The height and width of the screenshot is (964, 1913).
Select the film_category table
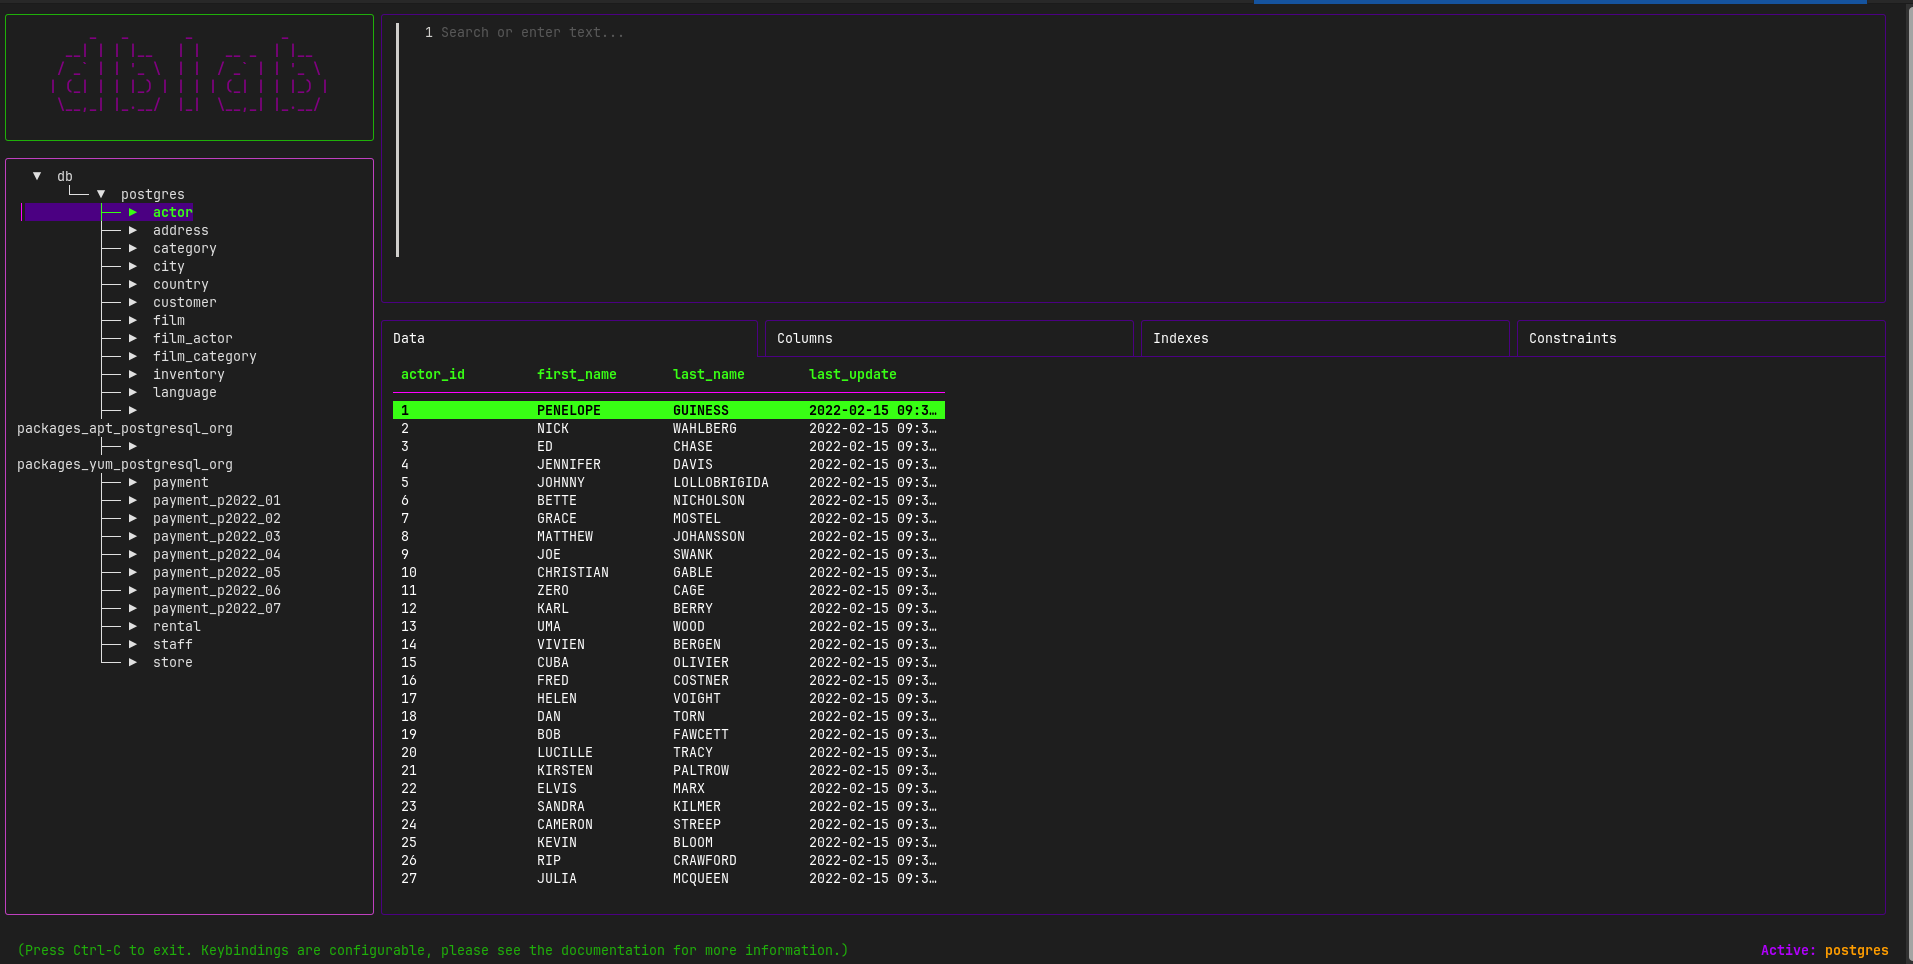point(205,356)
